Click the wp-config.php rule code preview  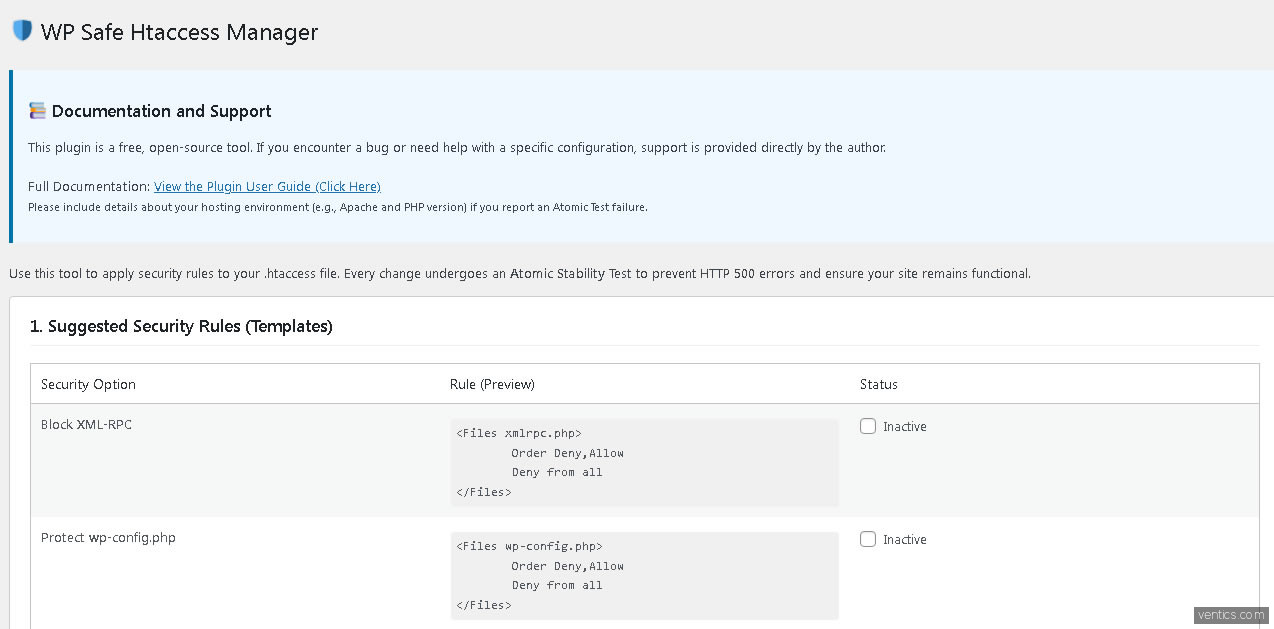coord(643,576)
